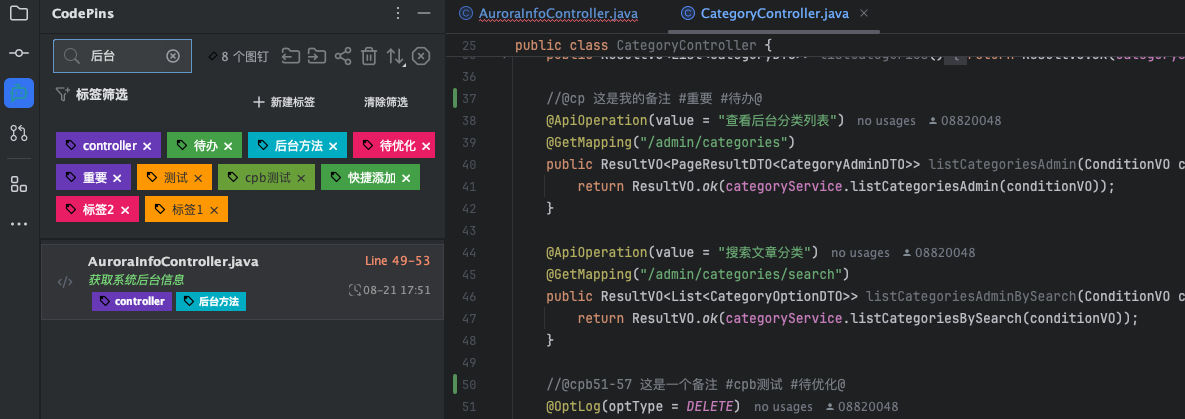Click the octagon clear-all icon
Viewport: 1185px width, 419px height.
click(x=422, y=56)
